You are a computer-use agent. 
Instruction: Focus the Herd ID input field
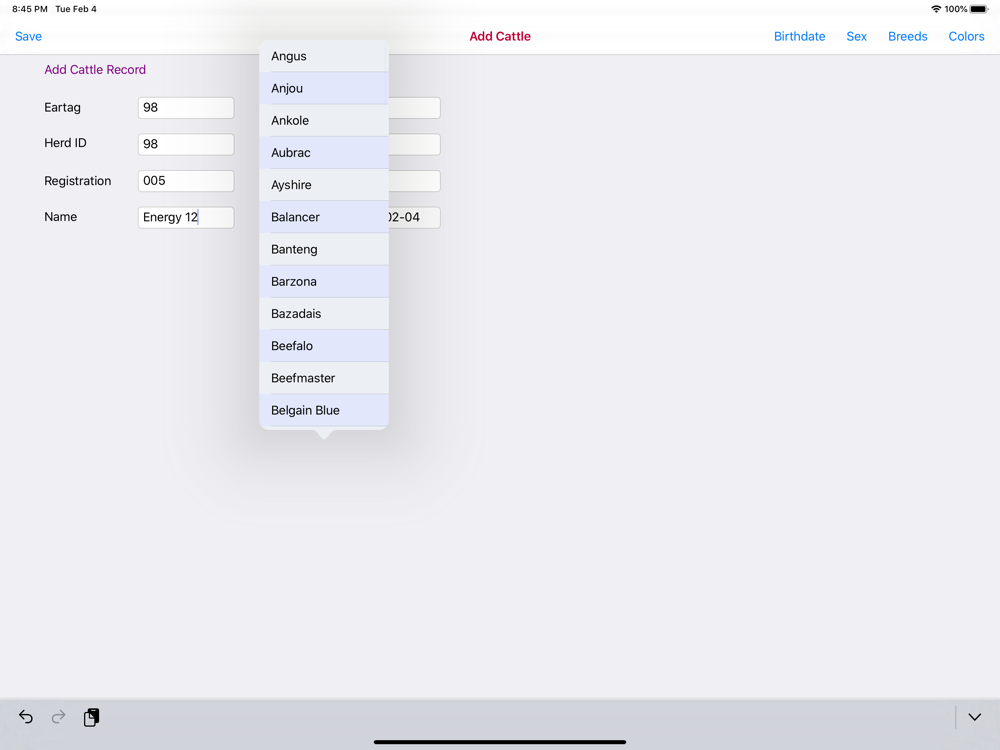tap(186, 144)
